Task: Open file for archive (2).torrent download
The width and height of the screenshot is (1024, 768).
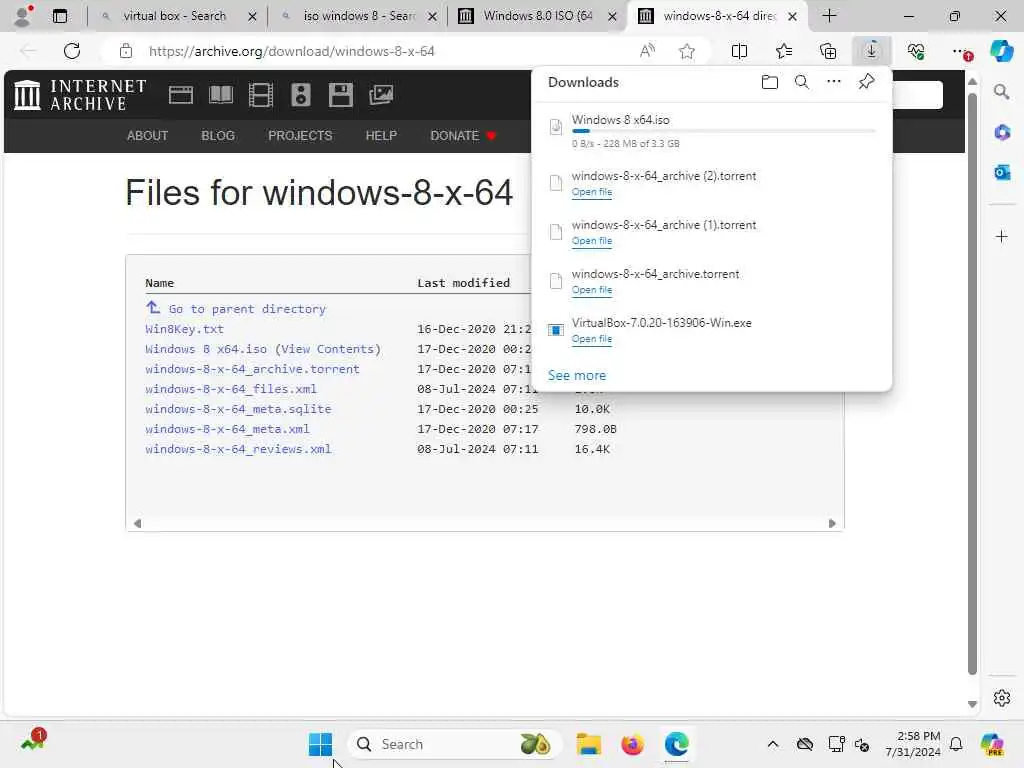Action: point(592,192)
